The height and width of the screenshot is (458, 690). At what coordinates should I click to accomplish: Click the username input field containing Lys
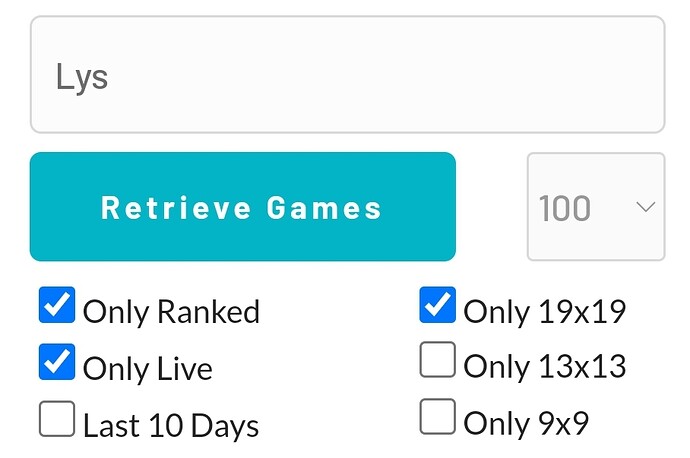pos(346,75)
